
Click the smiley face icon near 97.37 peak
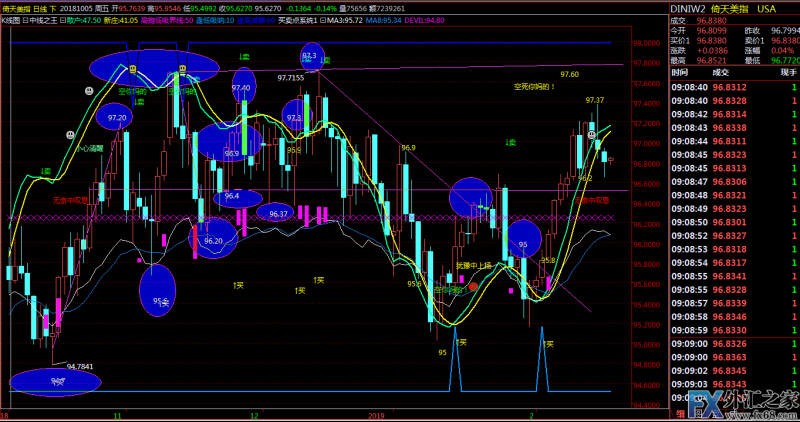point(592,134)
